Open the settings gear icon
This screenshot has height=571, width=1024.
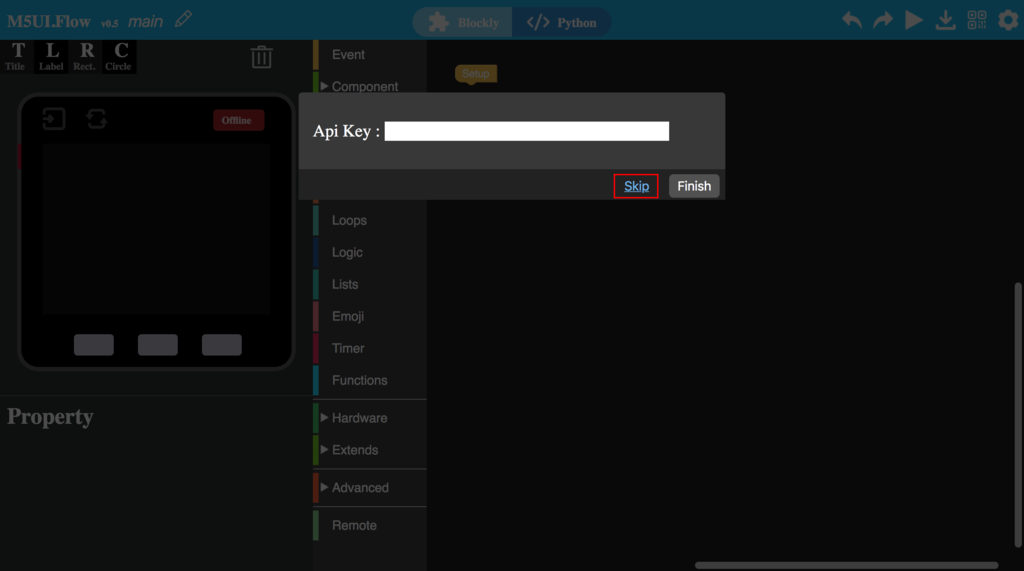(1008, 20)
